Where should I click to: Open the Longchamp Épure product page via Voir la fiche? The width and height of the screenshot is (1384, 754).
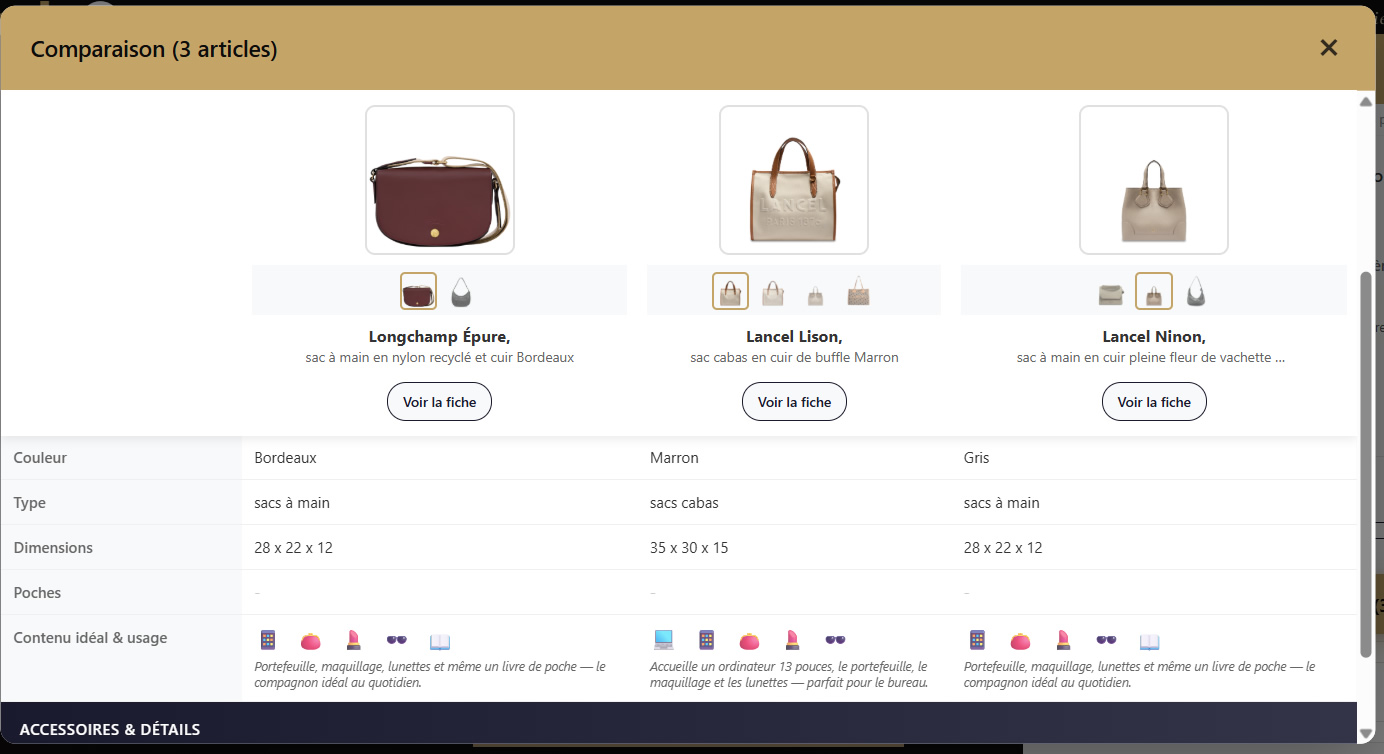(439, 401)
